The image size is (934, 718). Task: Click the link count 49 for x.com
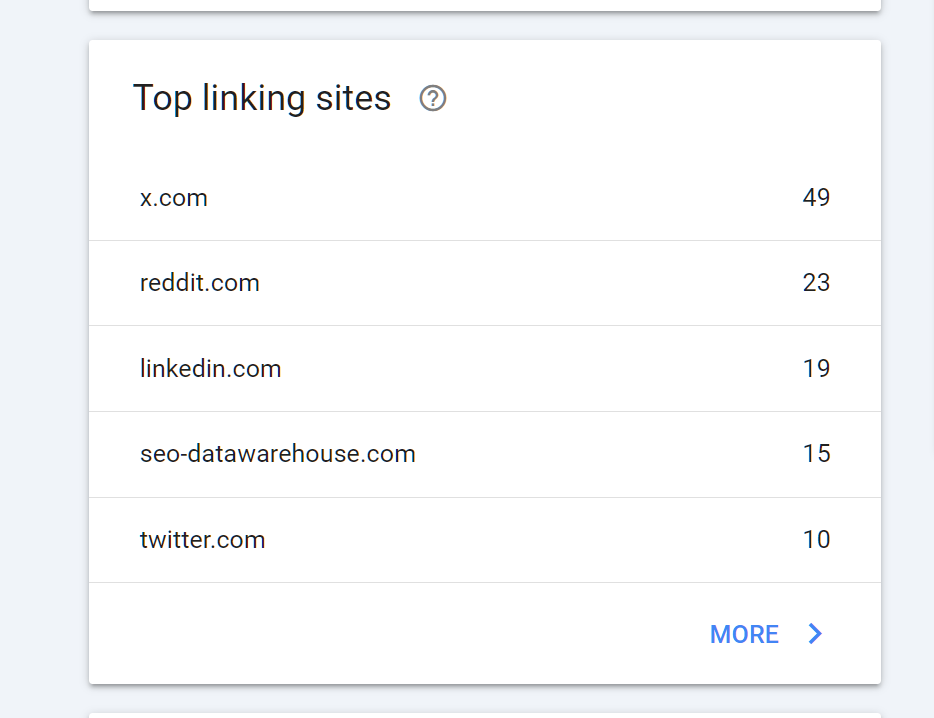click(x=816, y=198)
